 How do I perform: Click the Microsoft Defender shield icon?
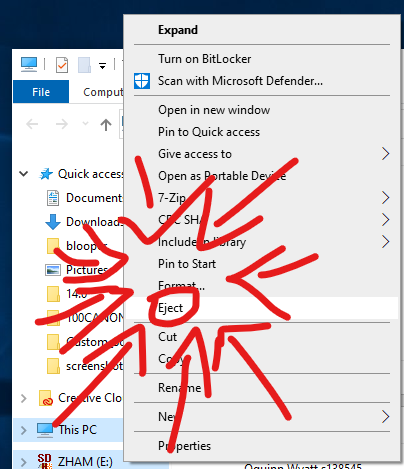click(x=142, y=81)
